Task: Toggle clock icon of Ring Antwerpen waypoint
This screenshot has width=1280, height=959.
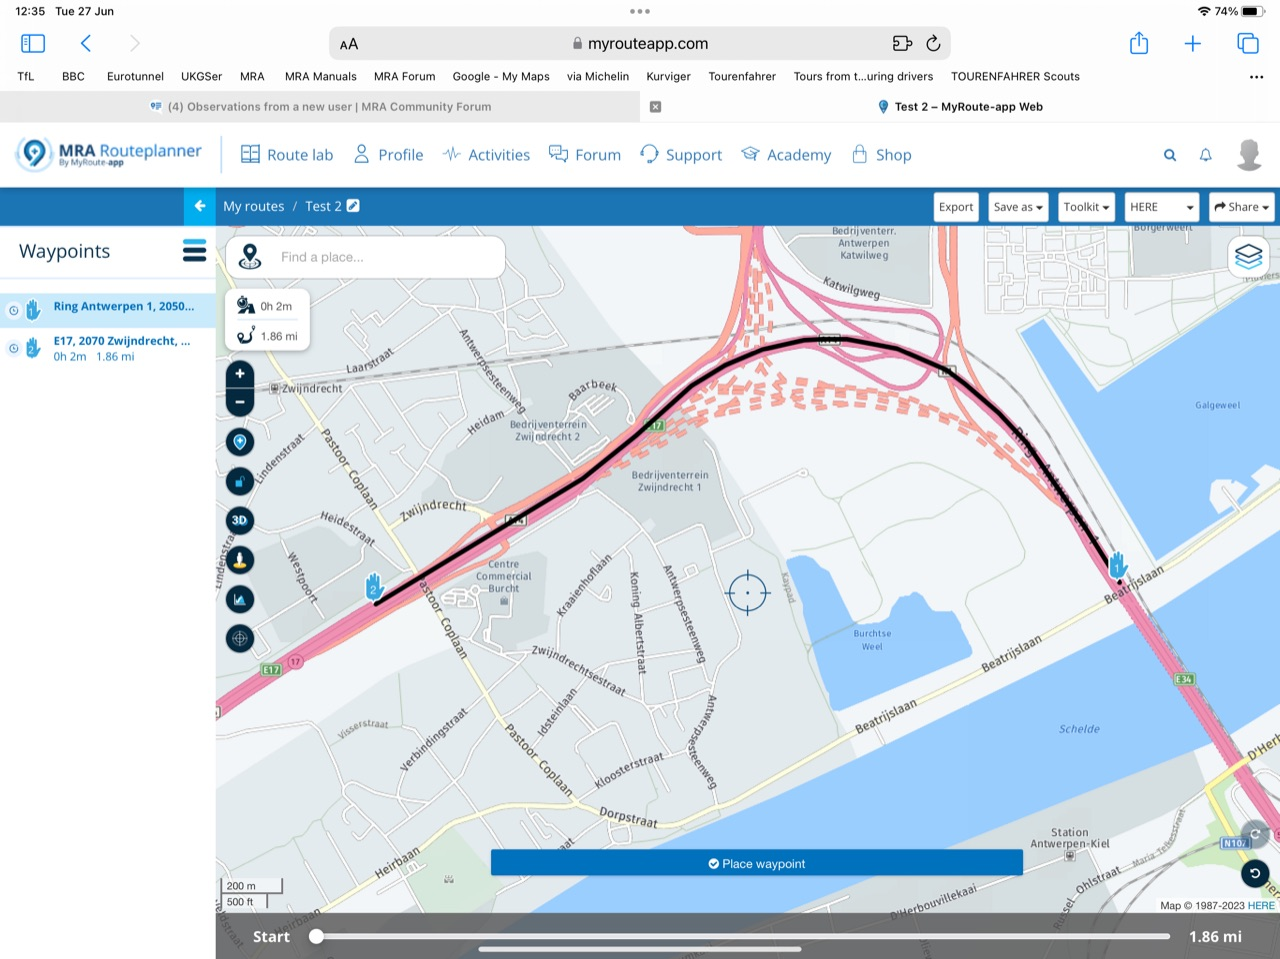Action: click(x=14, y=310)
